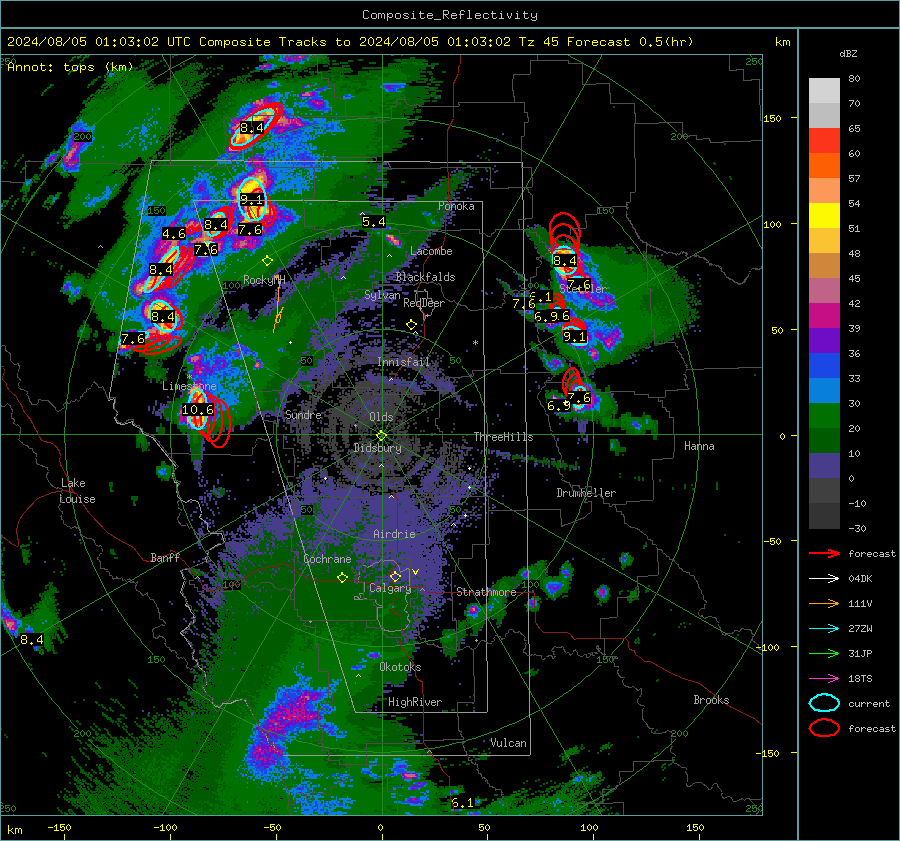The image size is (900, 841).
Task: Select the 80 dBZ color swatch
Action: pos(824,90)
